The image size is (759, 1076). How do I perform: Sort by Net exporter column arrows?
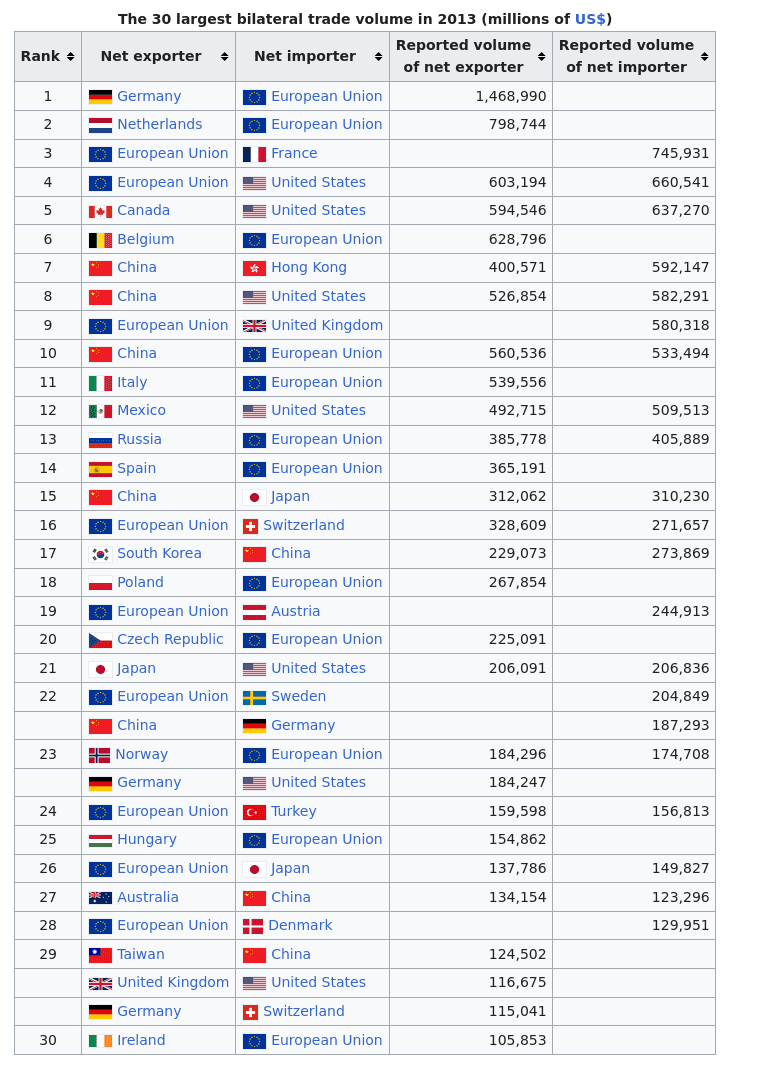point(225,57)
